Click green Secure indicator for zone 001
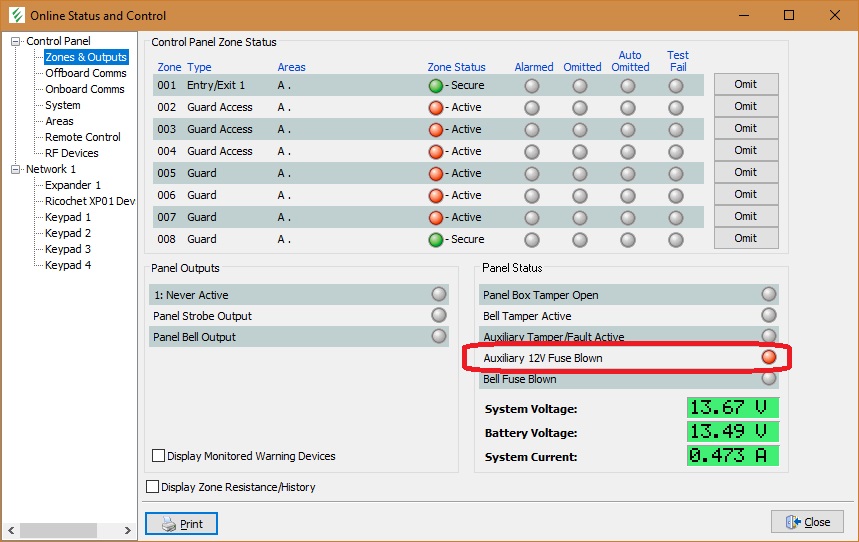859x542 pixels. click(x=436, y=86)
